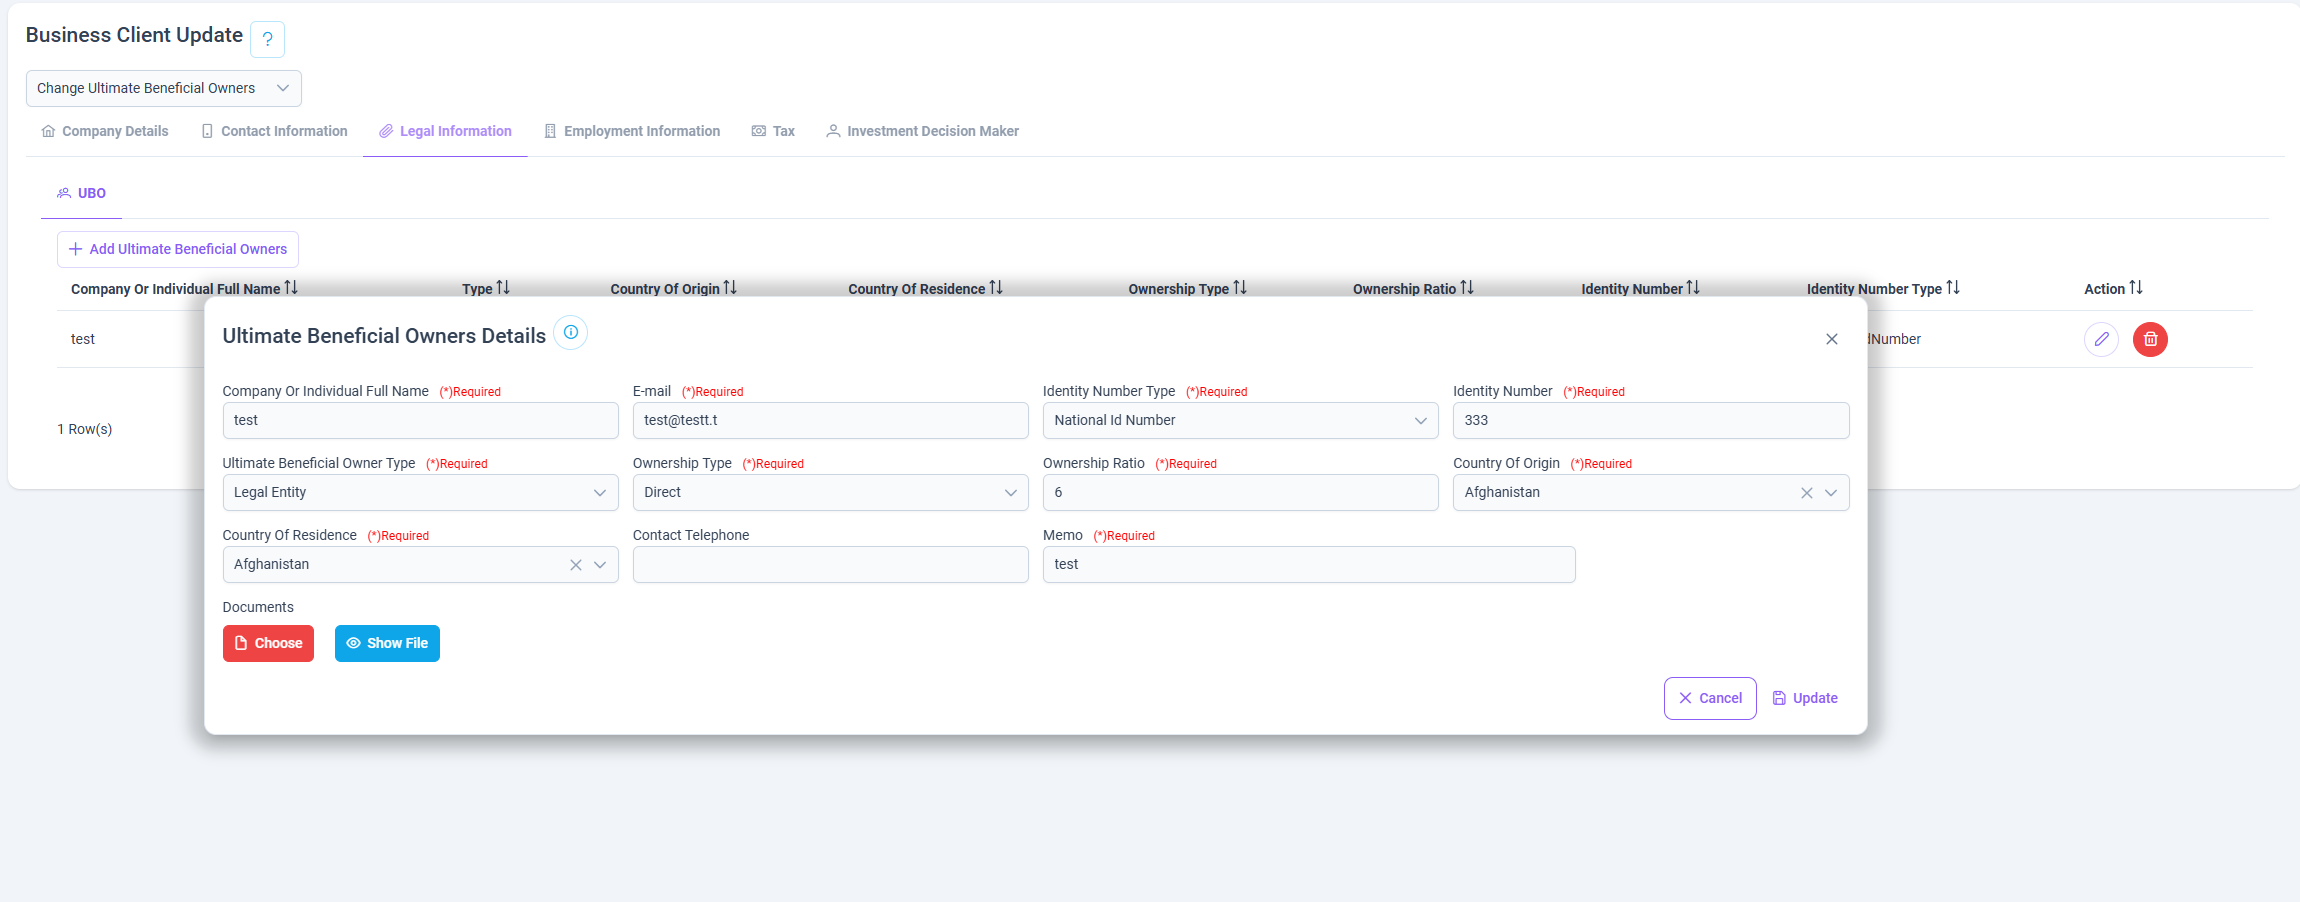Delete the test row with trash icon
Image resolution: width=2300 pixels, height=902 pixels.
pos(2150,339)
